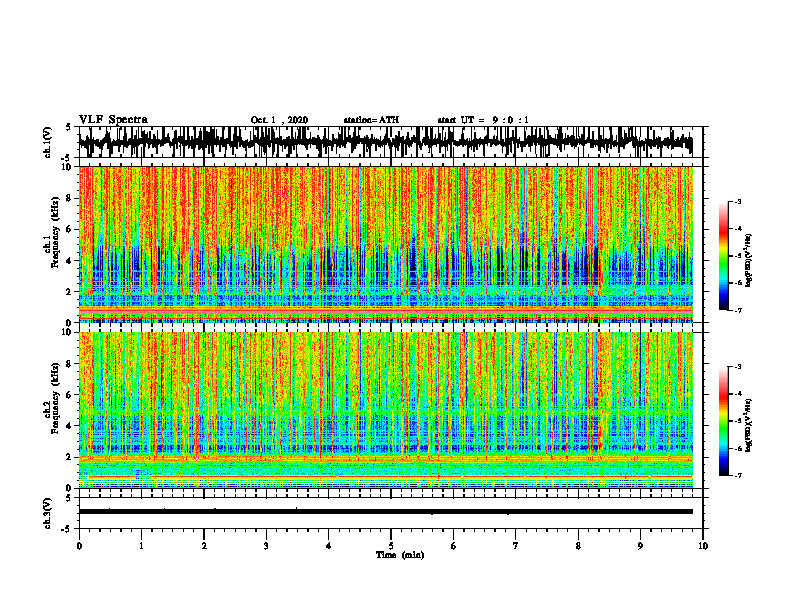
Task: Click the "-3" label on ch.1 color bar
Action: [738, 202]
